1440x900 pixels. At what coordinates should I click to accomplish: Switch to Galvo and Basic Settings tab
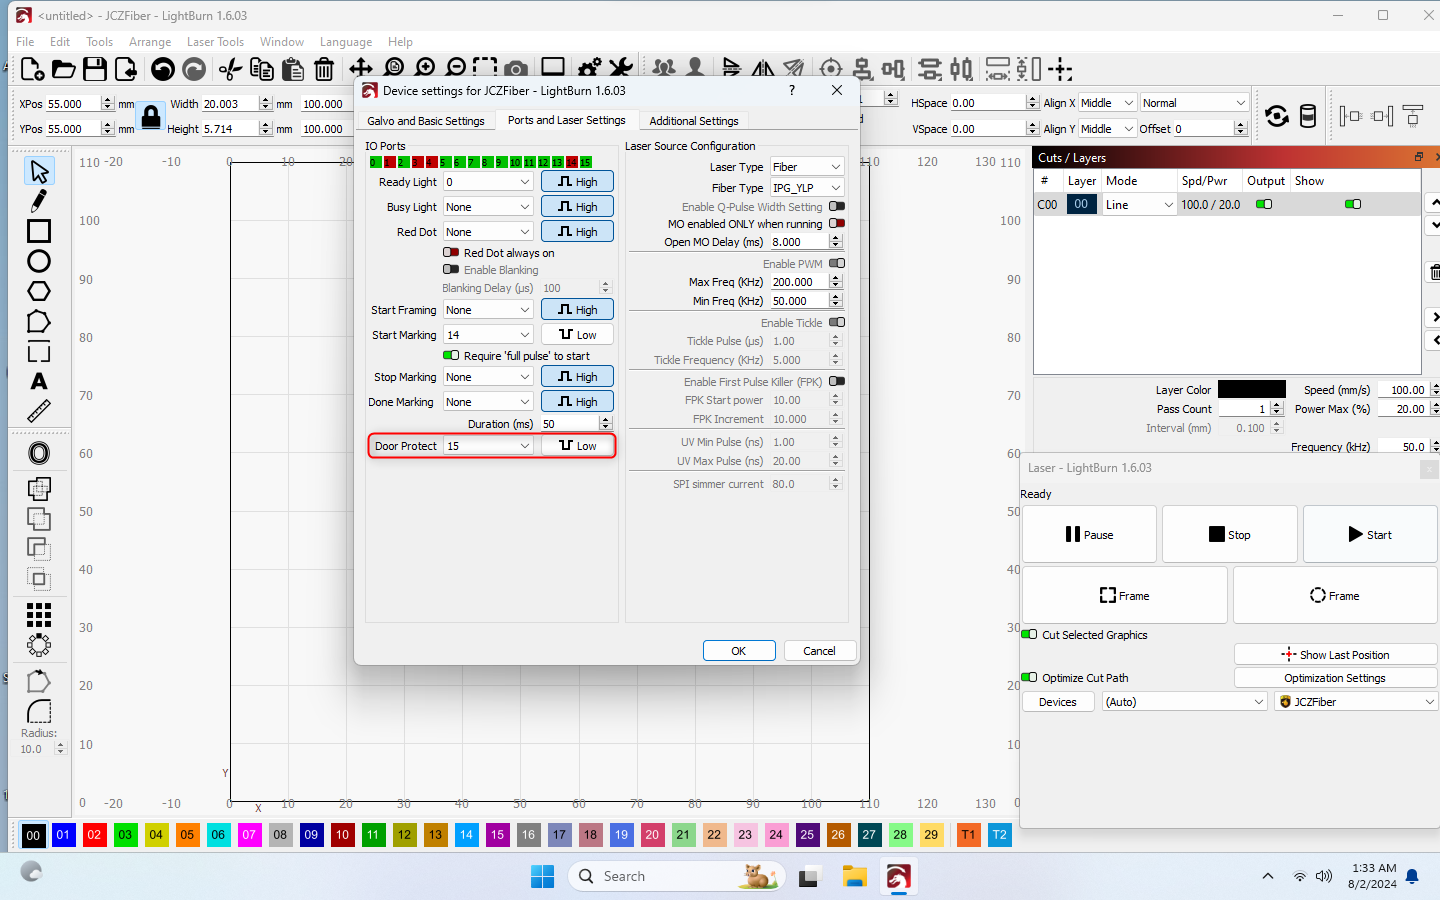coord(426,121)
